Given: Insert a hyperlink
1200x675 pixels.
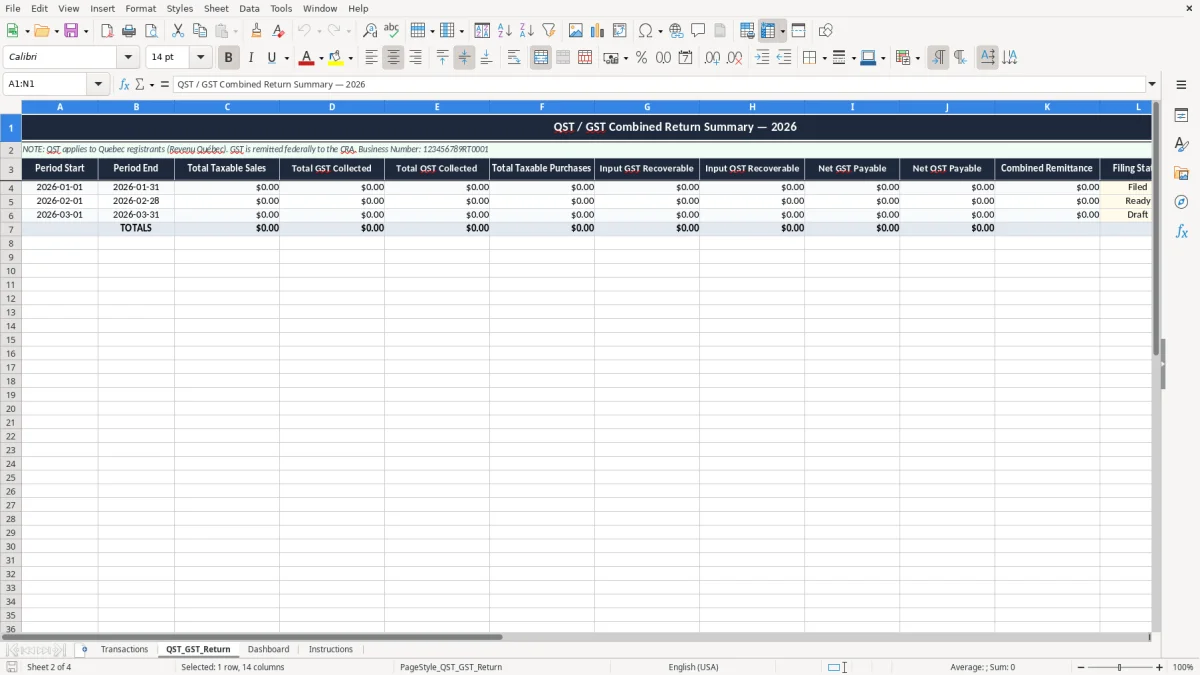Looking at the screenshot, I should [x=677, y=31].
